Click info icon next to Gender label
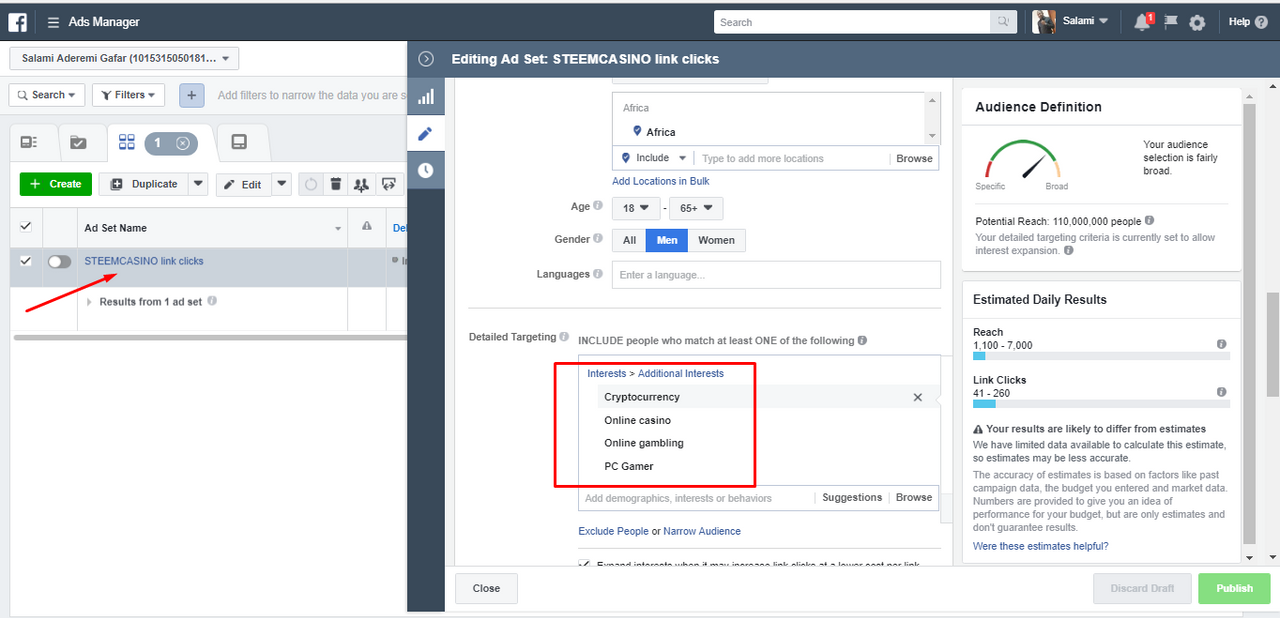This screenshot has width=1280, height=618. coord(598,239)
